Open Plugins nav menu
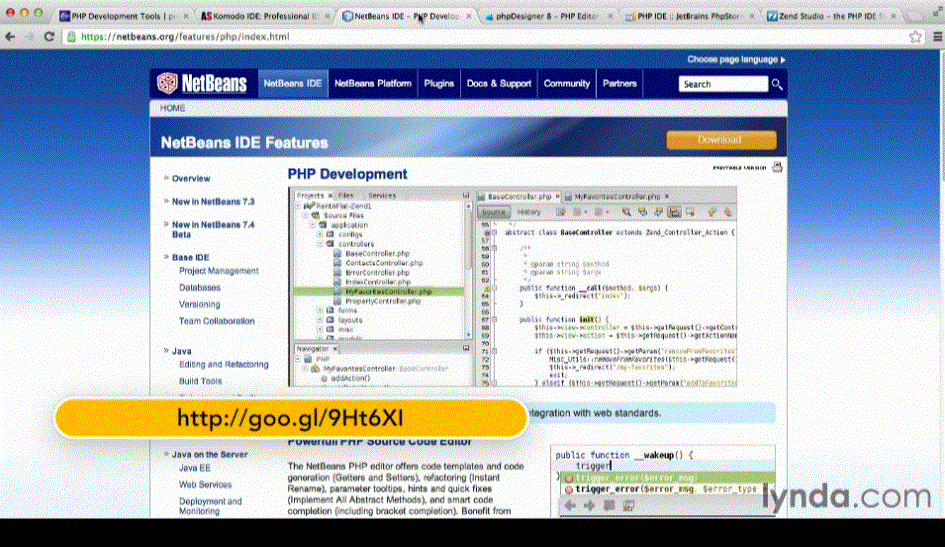The width and height of the screenshot is (945, 547). pos(439,84)
